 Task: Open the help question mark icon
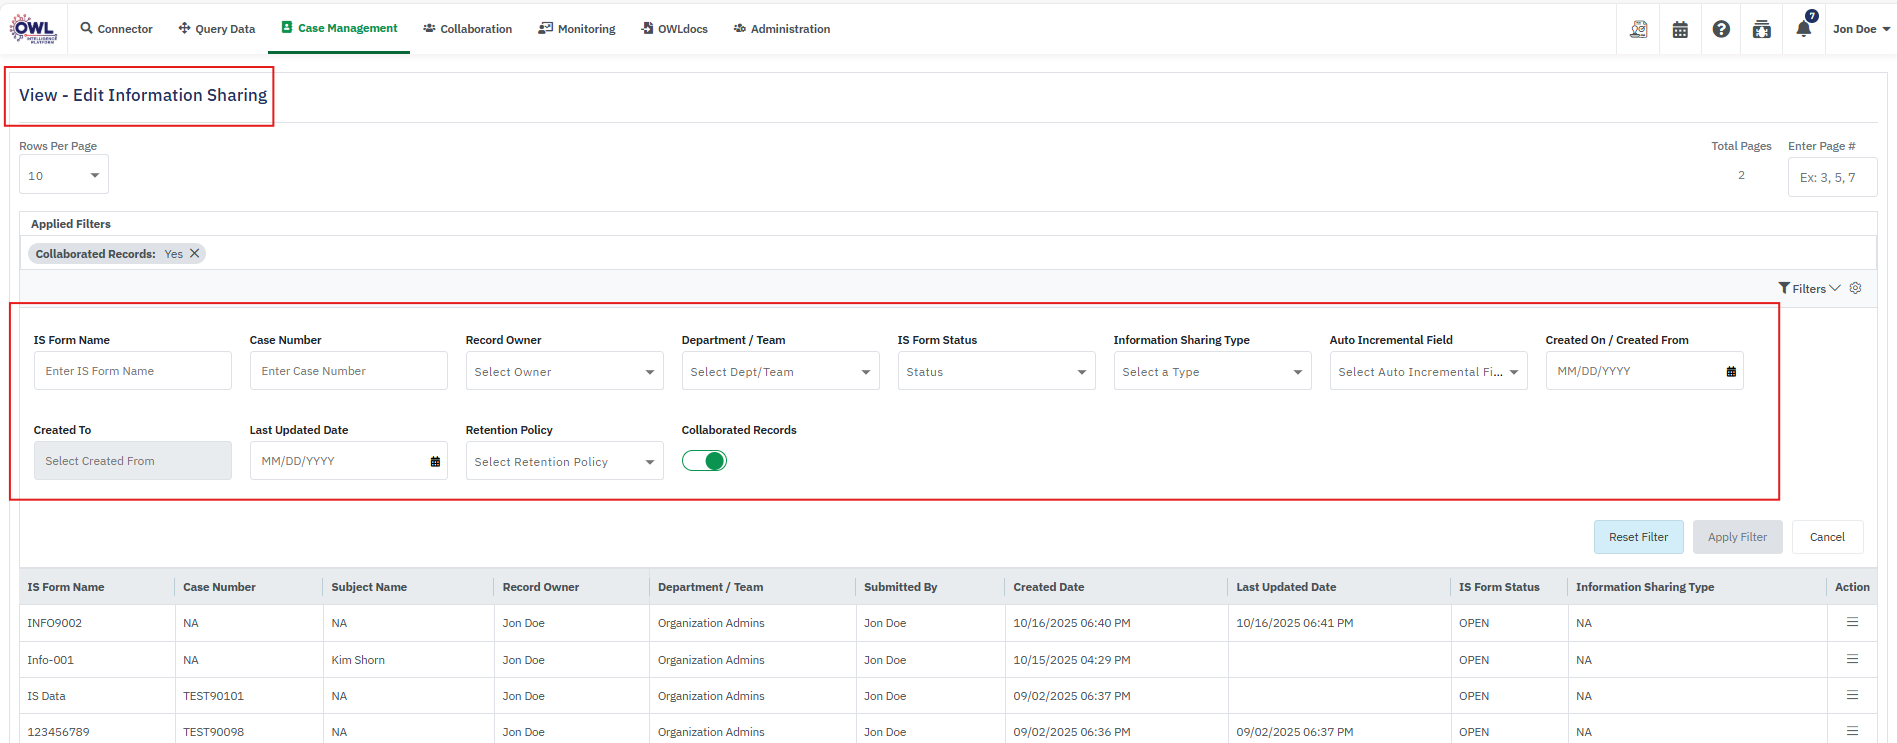pos(1721,29)
